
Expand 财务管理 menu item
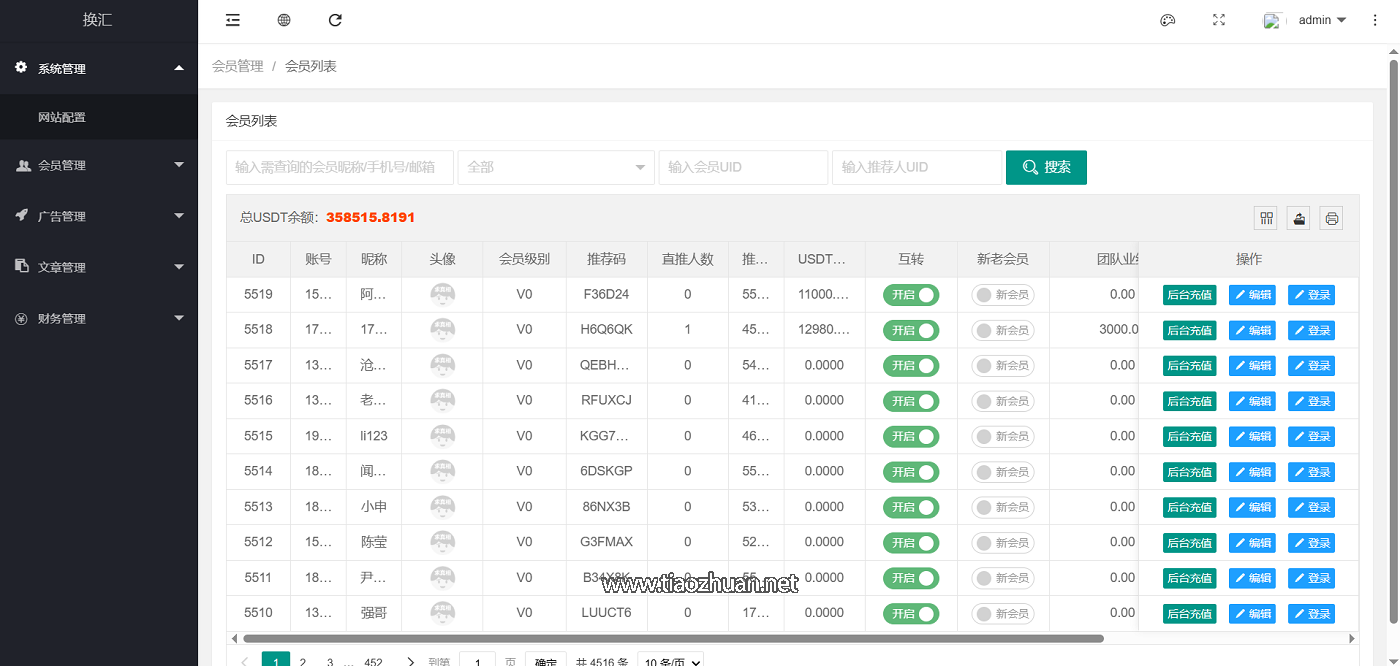click(98, 319)
